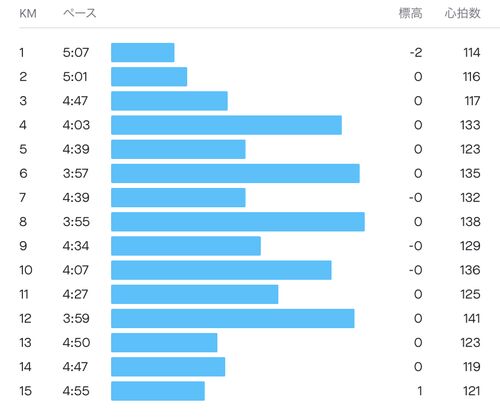The image size is (500, 417).
Task: Click the pace bar for kilometer 15
Action: pyautogui.click(x=158, y=391)
